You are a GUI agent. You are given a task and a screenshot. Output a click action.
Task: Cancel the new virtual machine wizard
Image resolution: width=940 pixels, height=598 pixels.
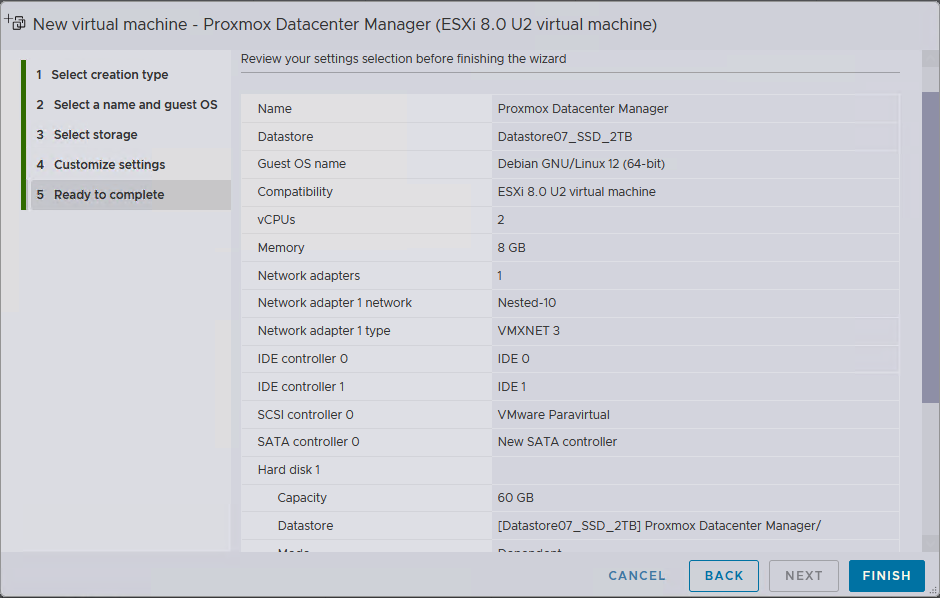[637, 575]
